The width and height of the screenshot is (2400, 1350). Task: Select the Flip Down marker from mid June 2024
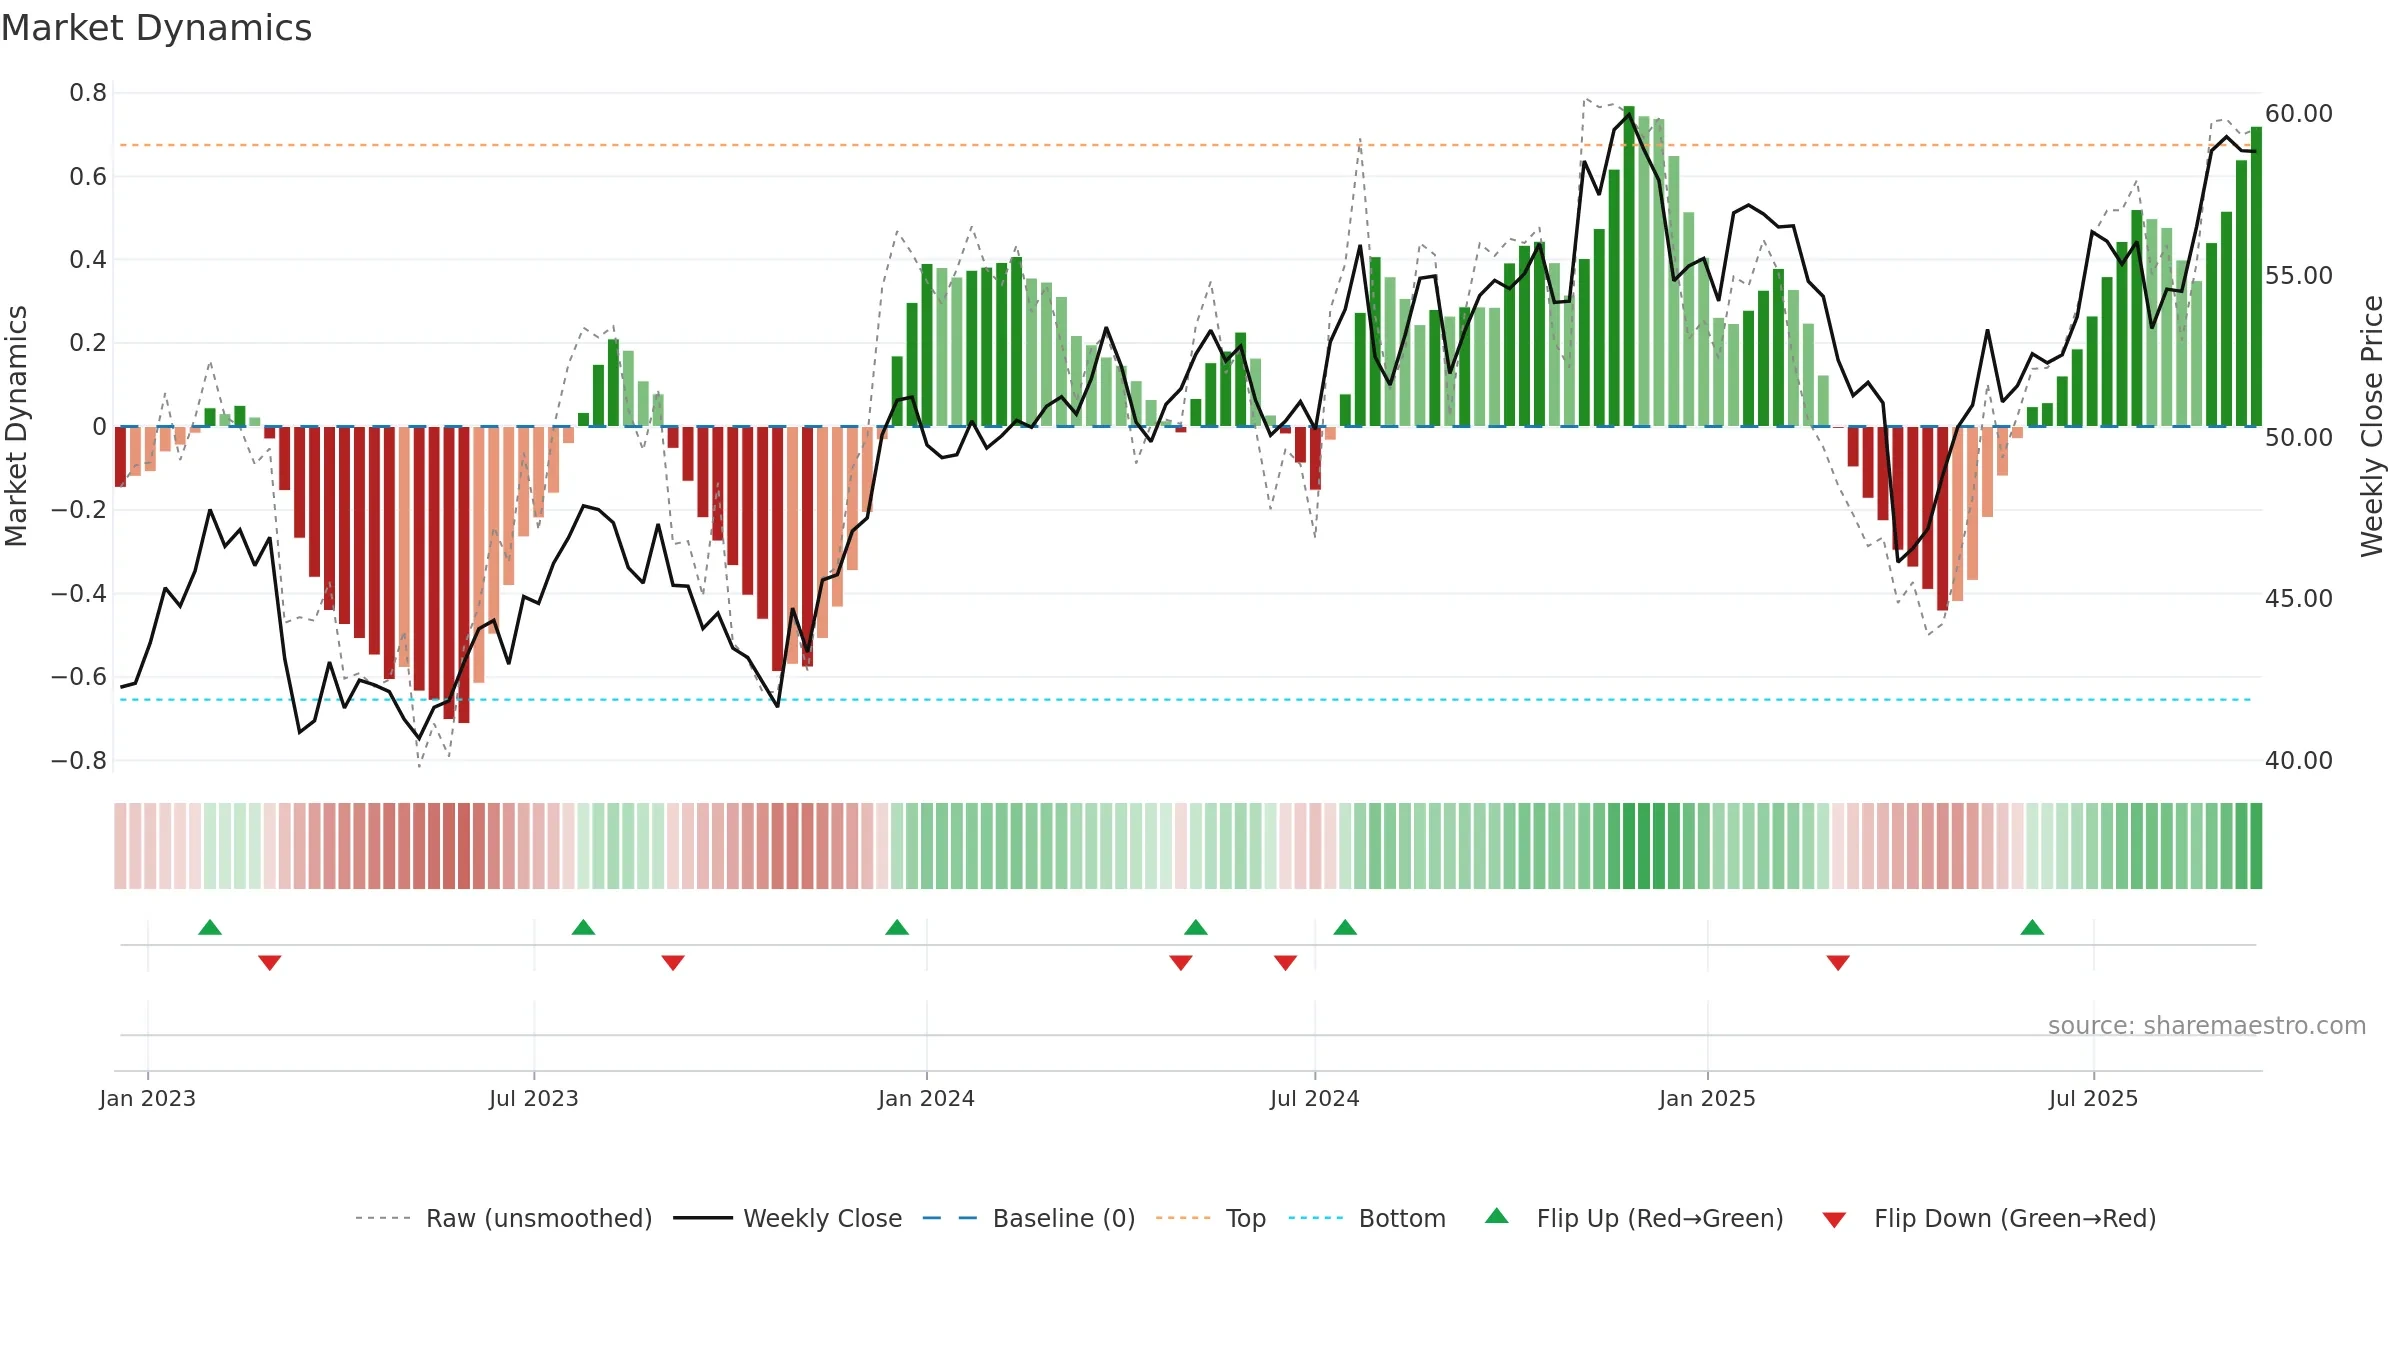click(1286, 963)
